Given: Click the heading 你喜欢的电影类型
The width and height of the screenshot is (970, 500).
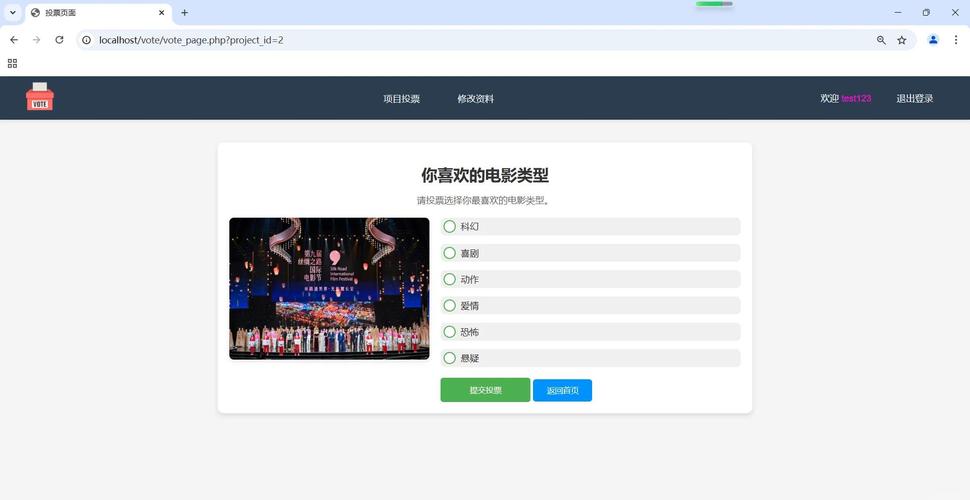Looking at the screenshot, I should [x=485, y=176].
